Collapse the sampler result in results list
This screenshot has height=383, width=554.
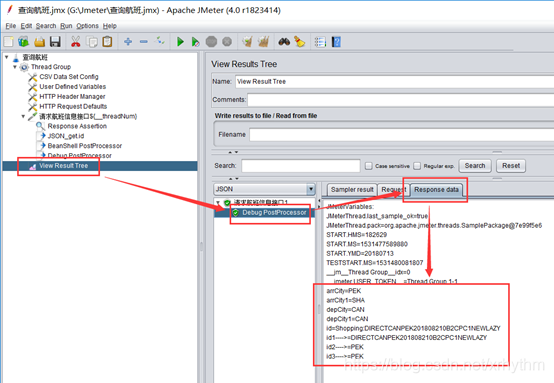click(x=218, y=202)
